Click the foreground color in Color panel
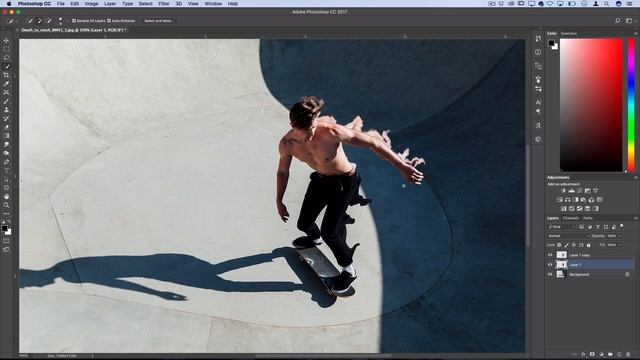The image size is (640, 360). tap(551, 43)
